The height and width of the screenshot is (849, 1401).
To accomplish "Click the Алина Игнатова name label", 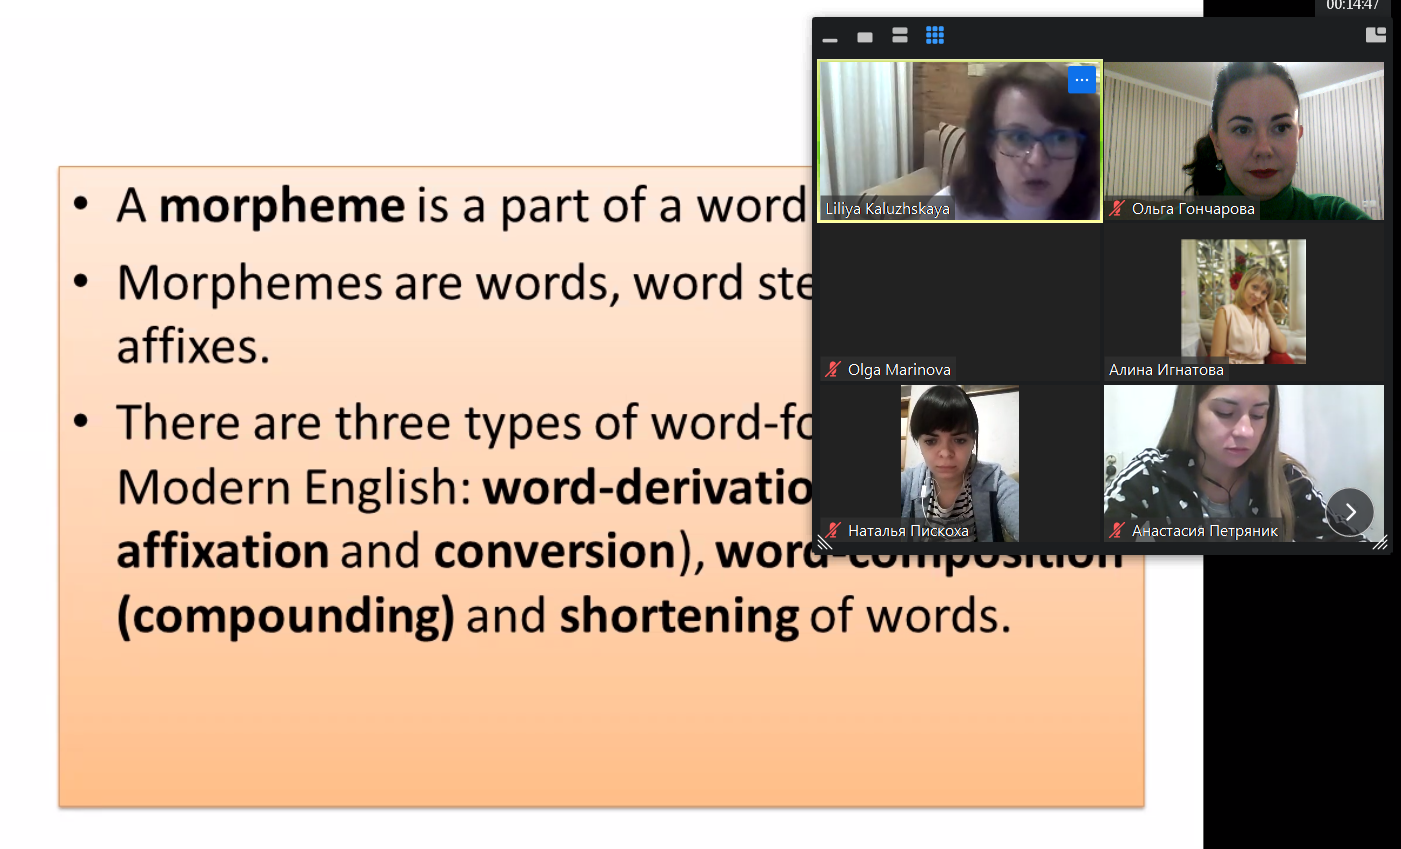I will (x=1166, y=370).
